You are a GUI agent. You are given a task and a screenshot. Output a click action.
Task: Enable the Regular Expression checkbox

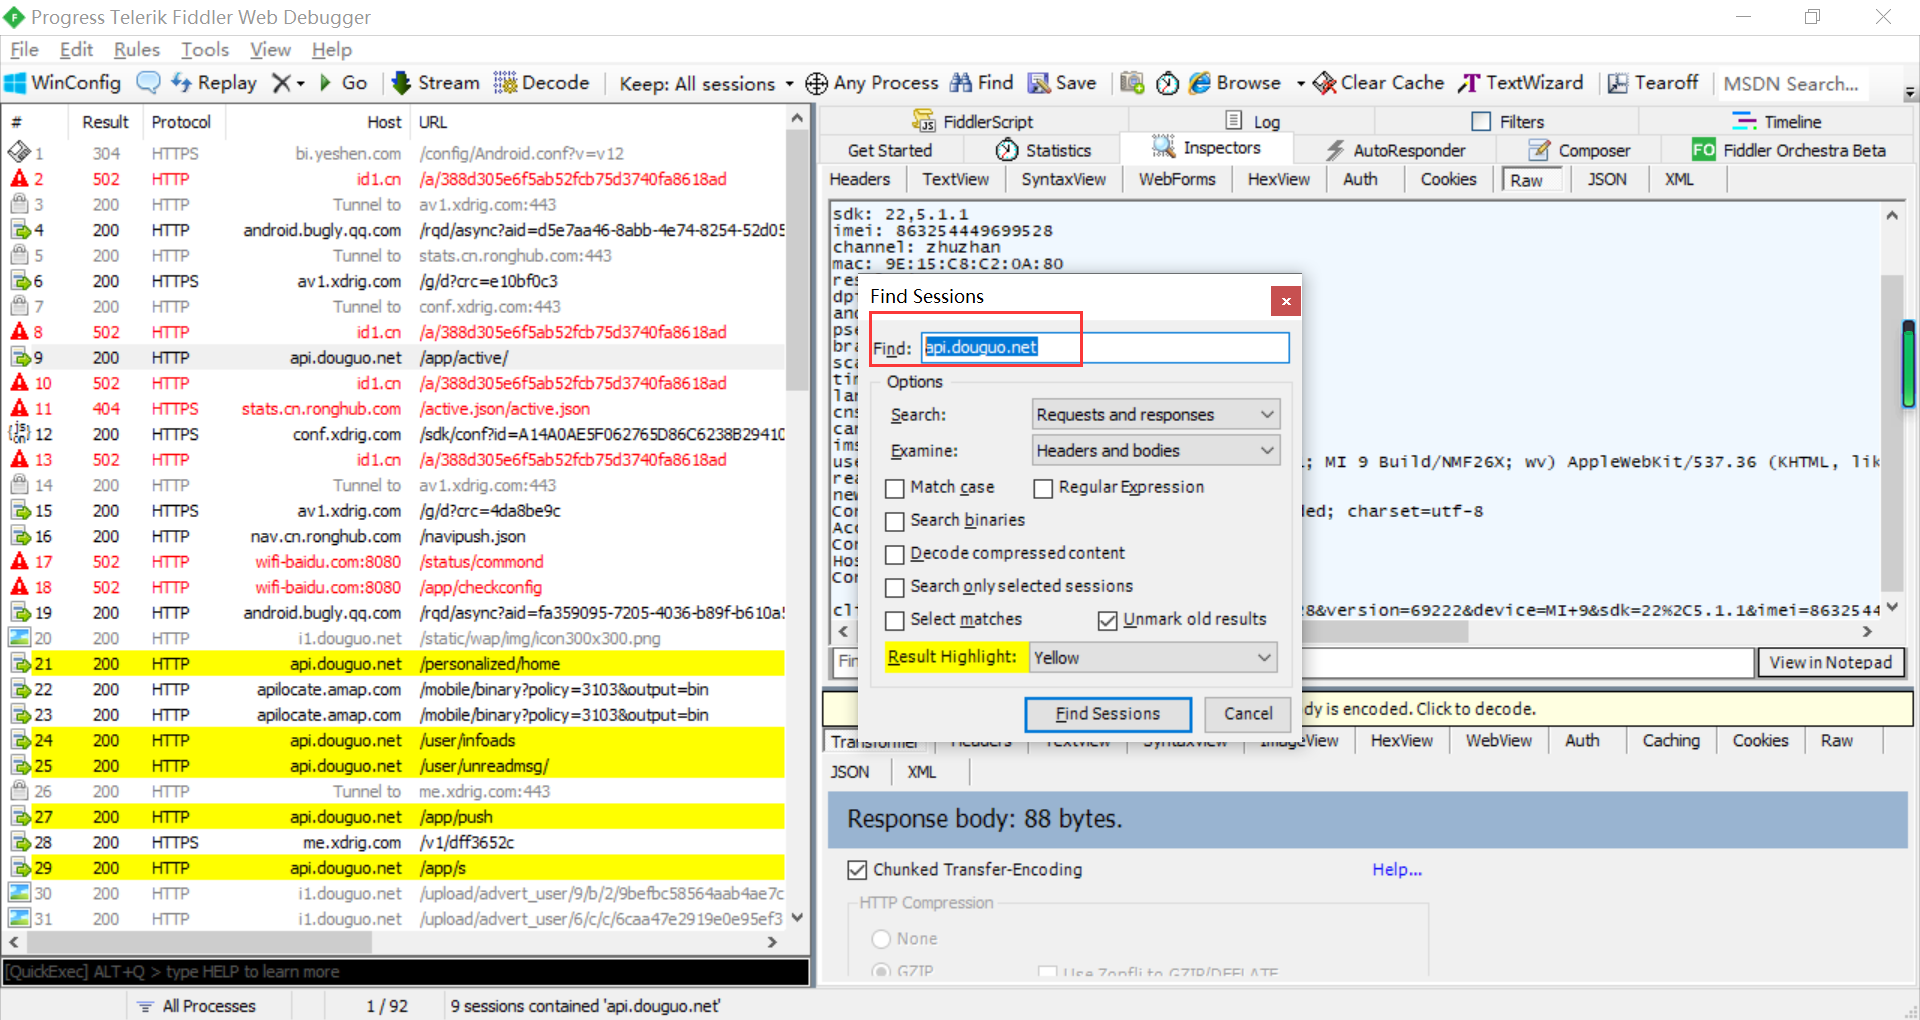(x=1043, y=488)
